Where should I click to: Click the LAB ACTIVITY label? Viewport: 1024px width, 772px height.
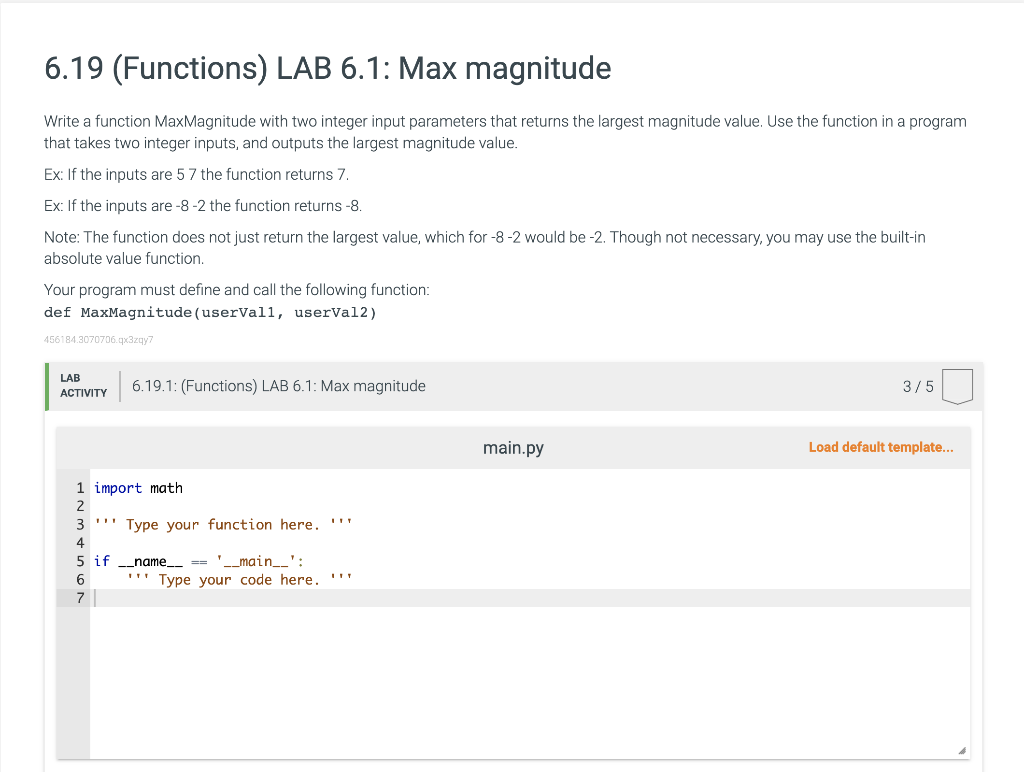84,385
